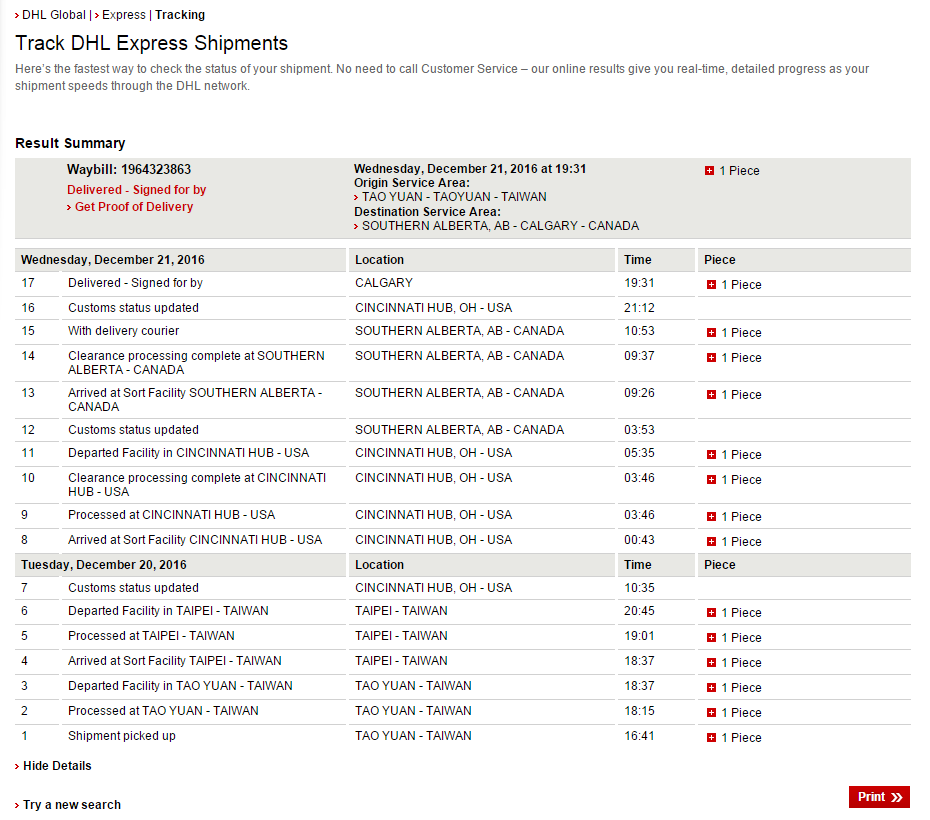Collapse the list with Hide Details
Screen dimensions: 930x820
coord(57,766)
